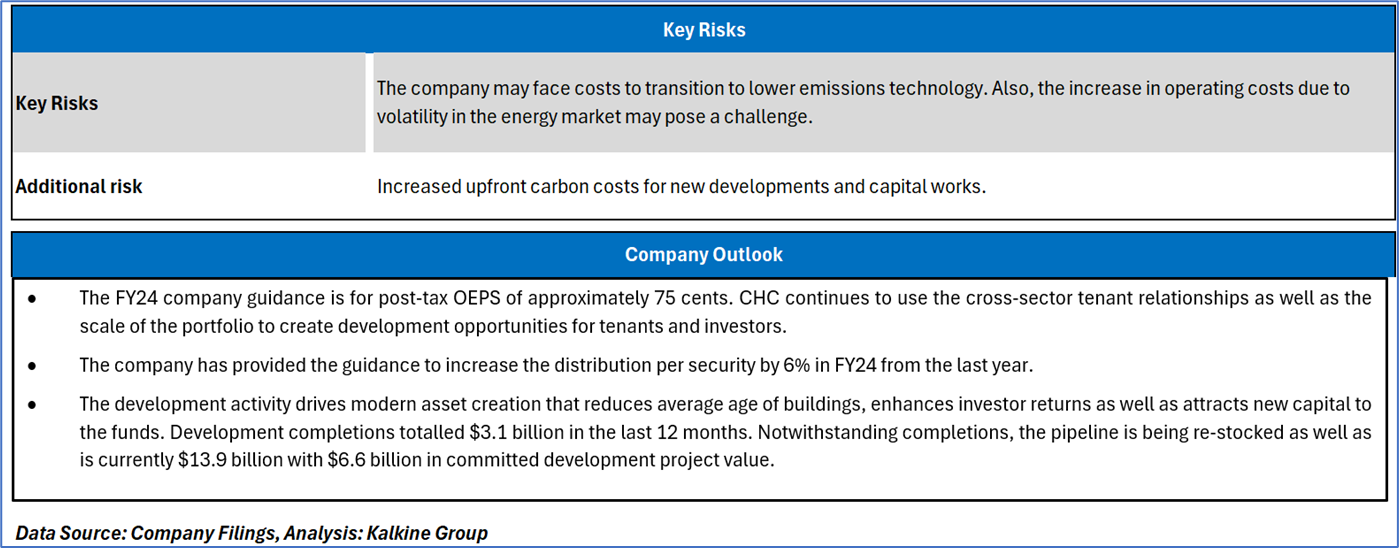Click the blue Key Risks header bar

click(704, 30)
